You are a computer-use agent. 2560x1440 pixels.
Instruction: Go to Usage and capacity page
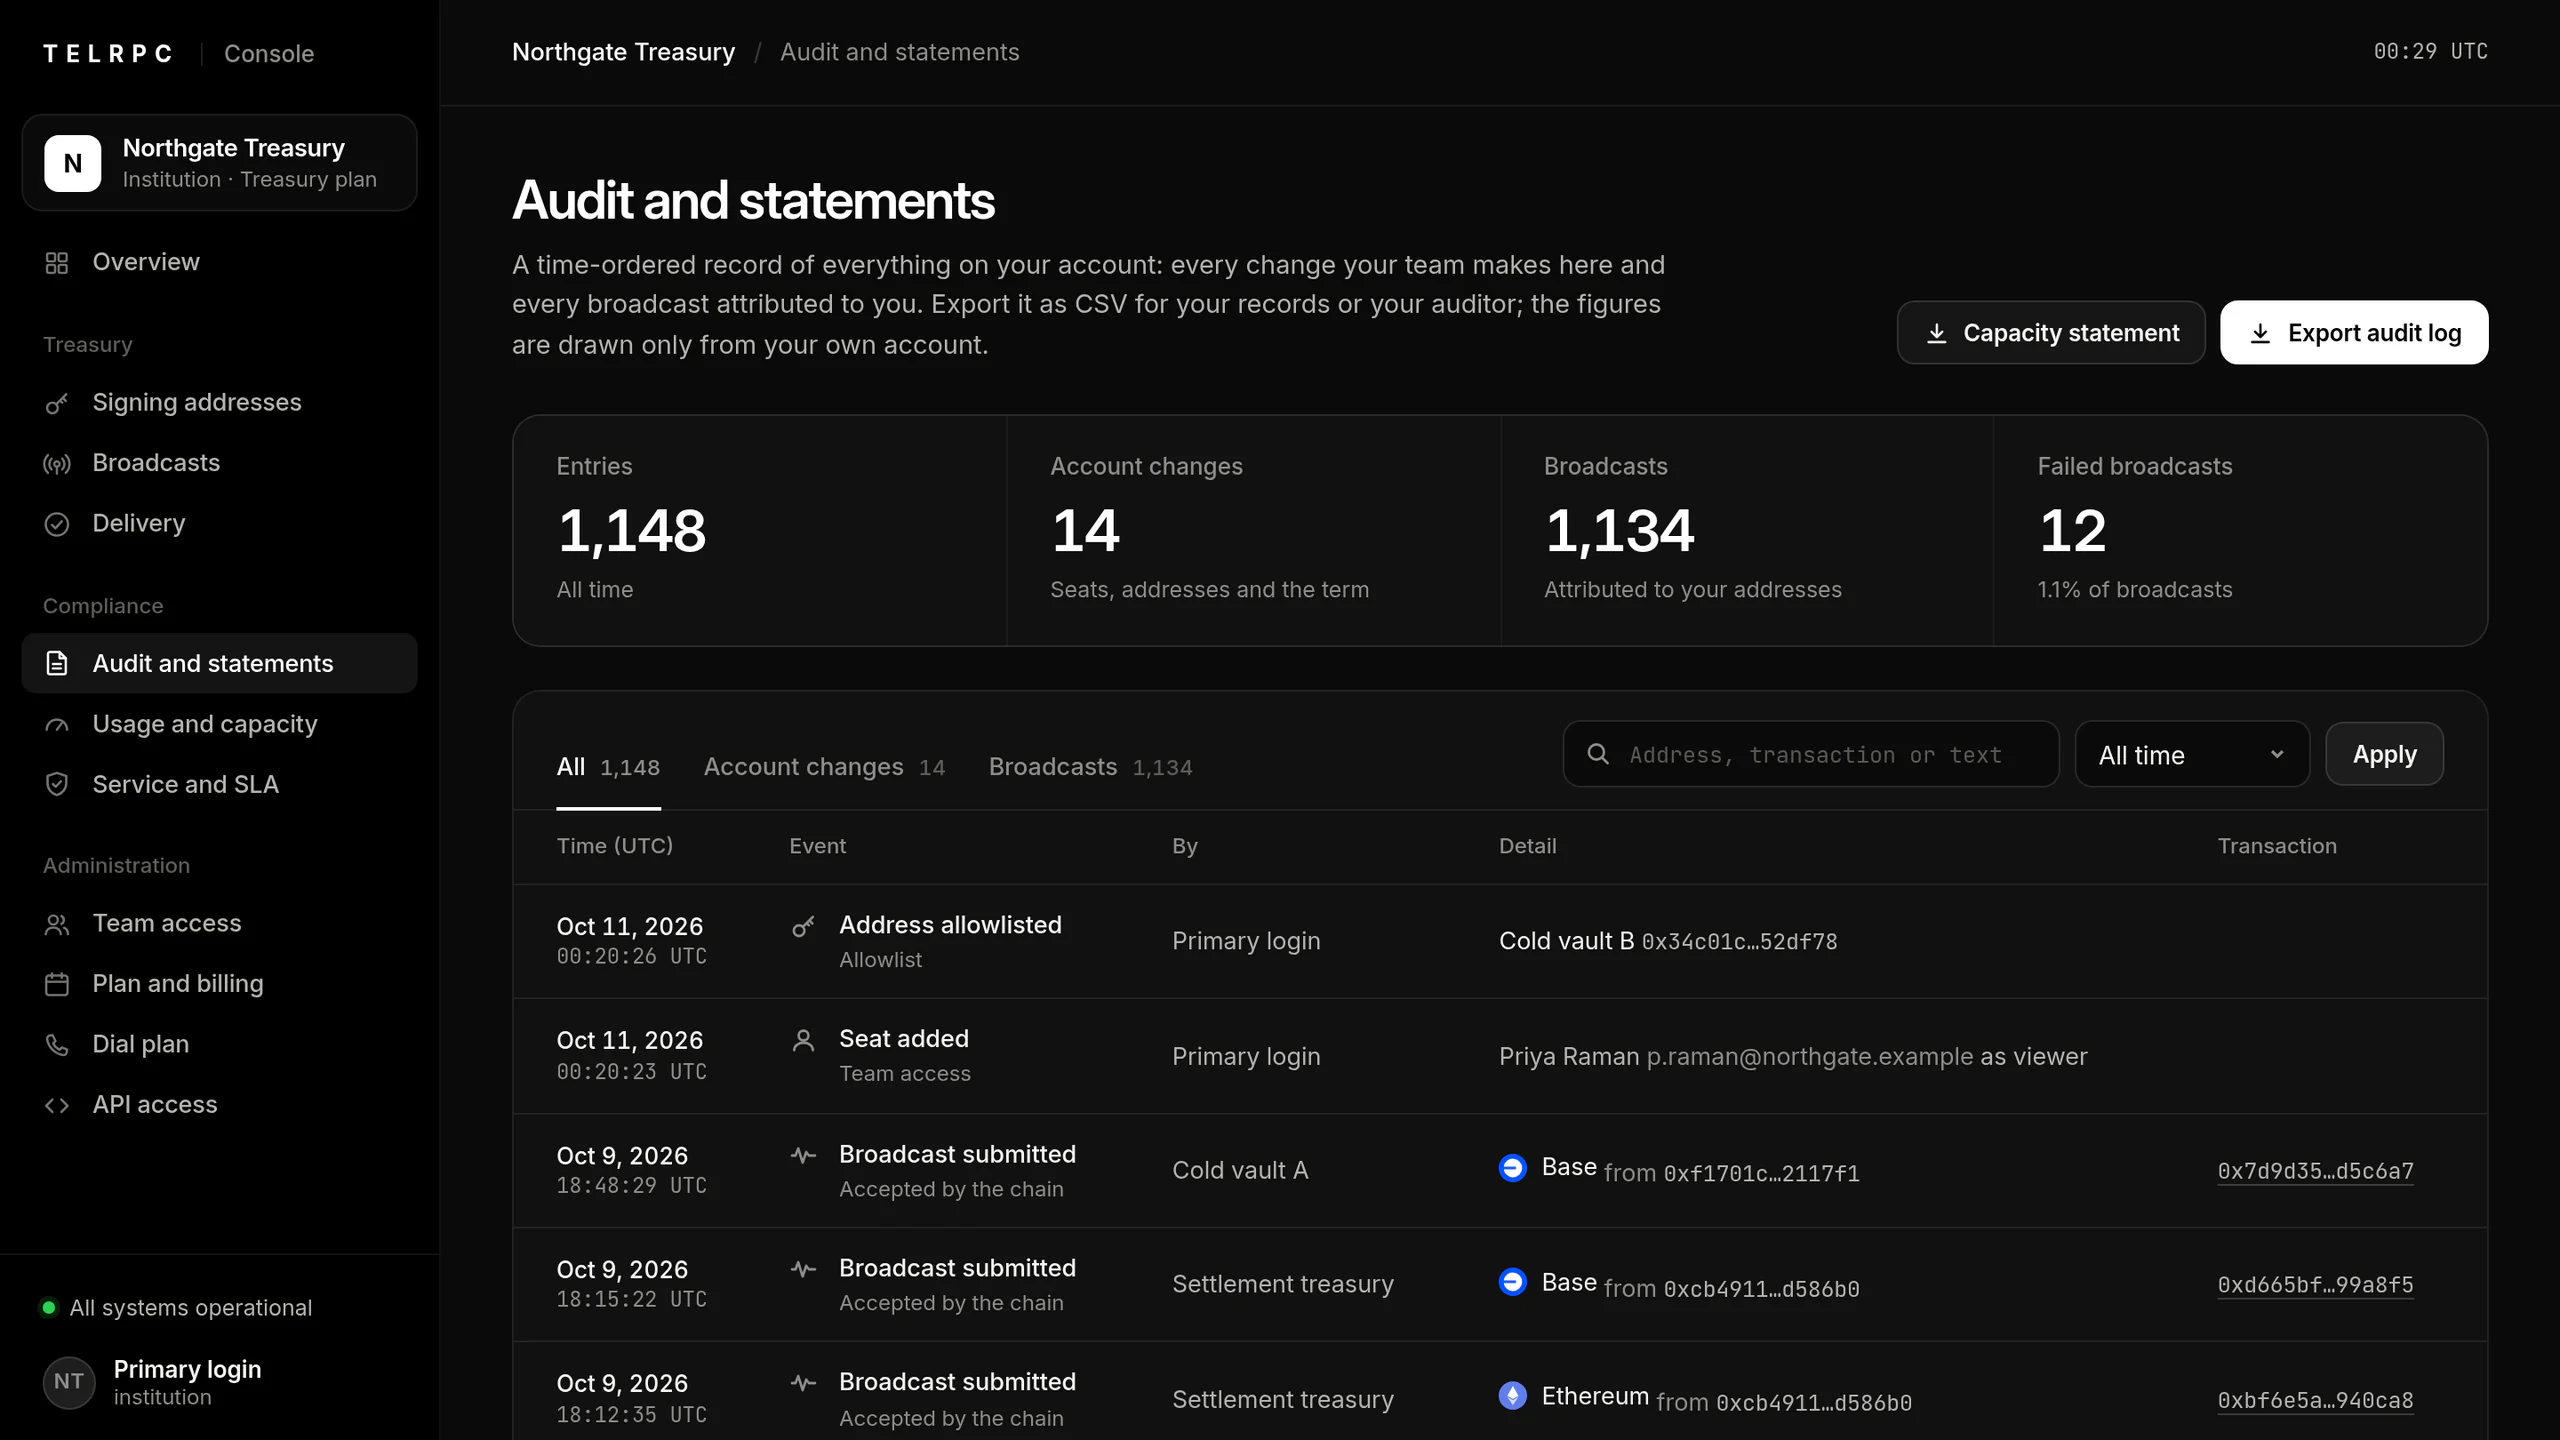(219, 724)
